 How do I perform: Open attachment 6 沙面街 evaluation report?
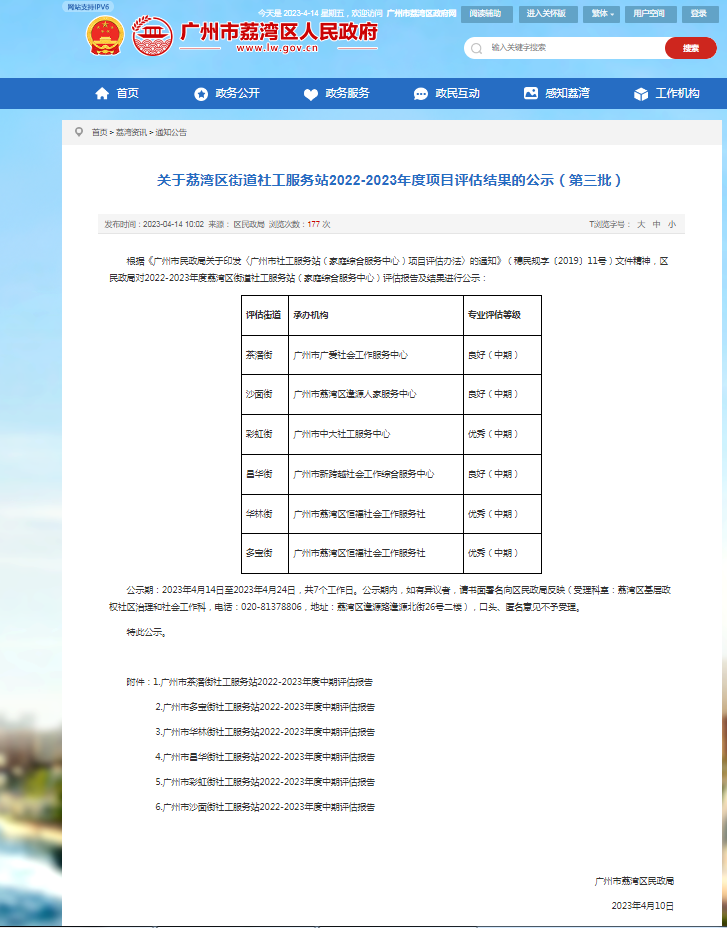(x=265, y=807)
